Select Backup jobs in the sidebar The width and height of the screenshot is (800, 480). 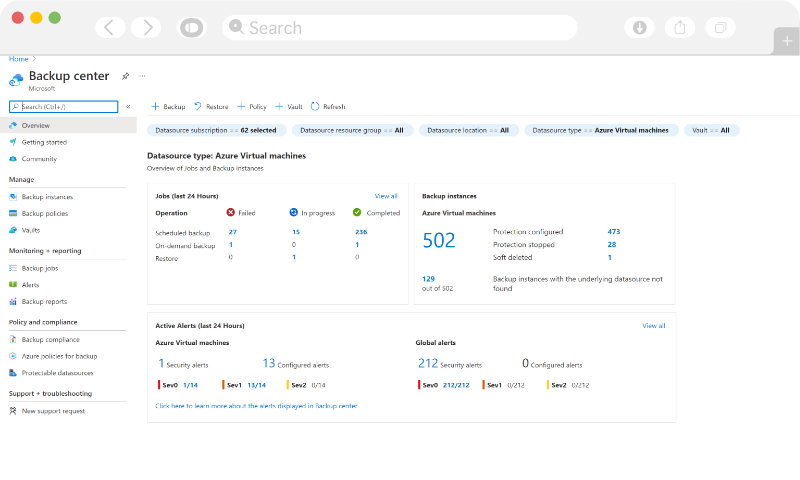tap(40, 269)
